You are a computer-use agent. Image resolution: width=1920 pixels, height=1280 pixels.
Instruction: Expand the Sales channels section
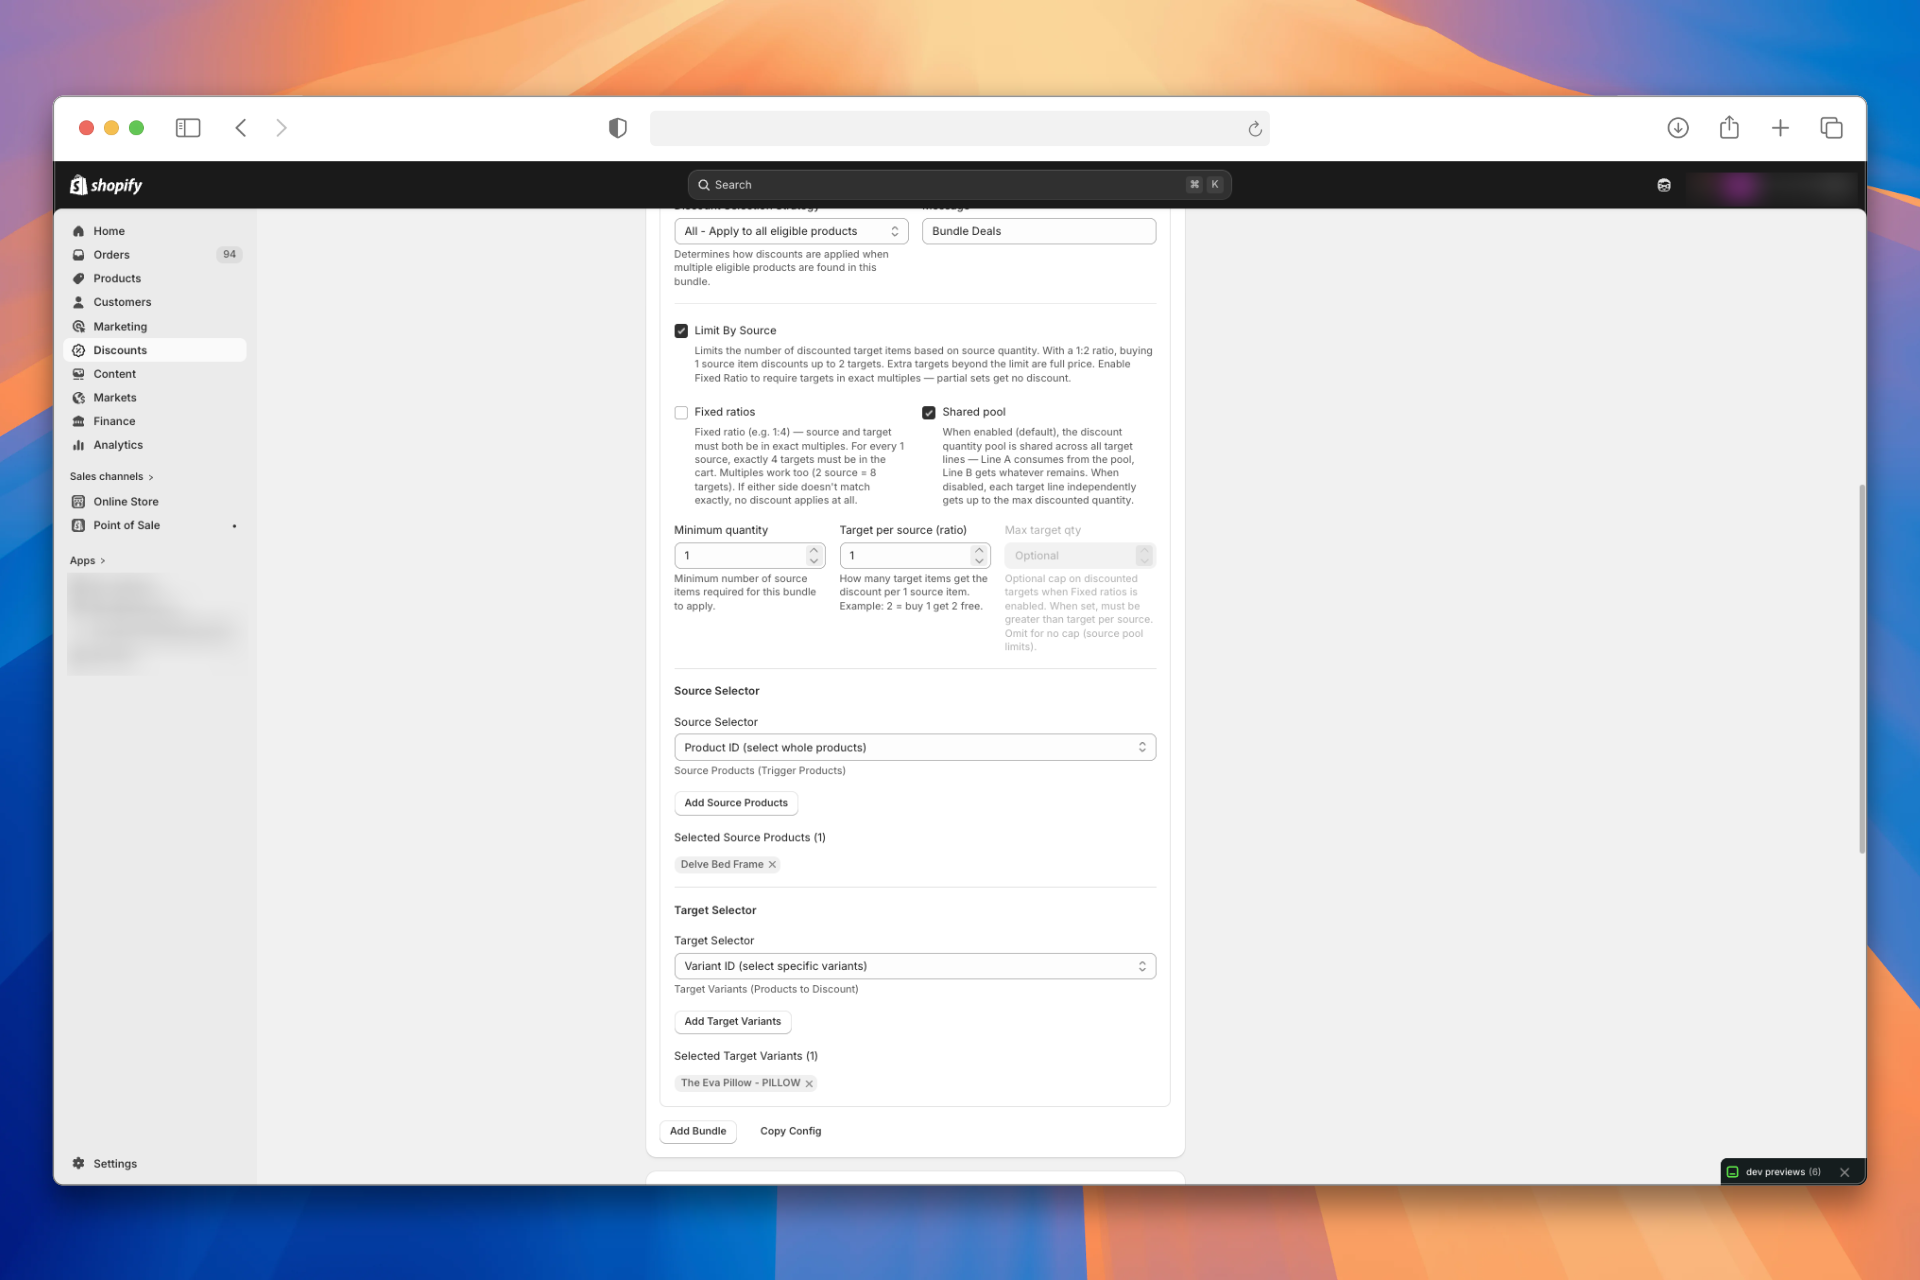pos(110,476)
